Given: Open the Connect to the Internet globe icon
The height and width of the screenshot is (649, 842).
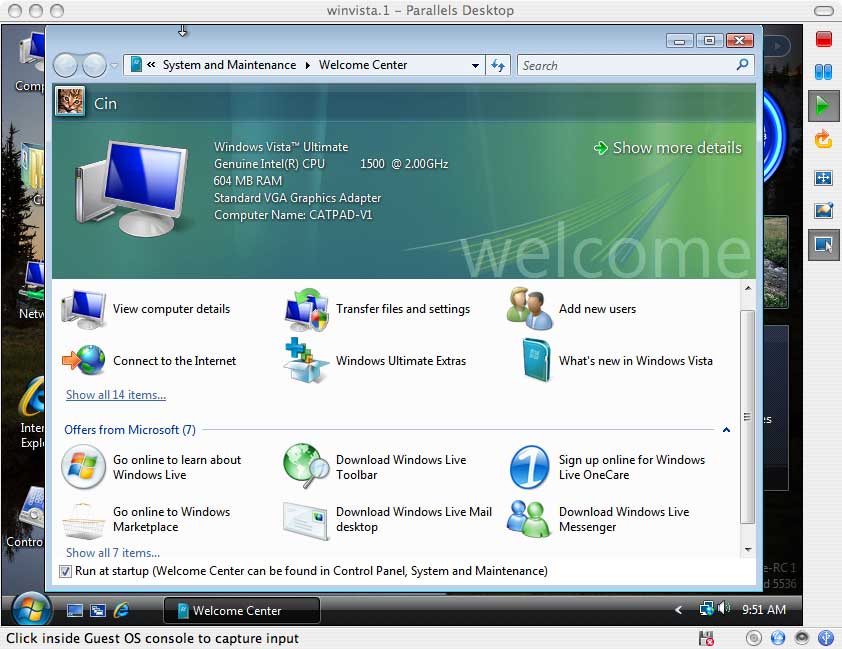Looking at the screenshot, I should point(83,360).
